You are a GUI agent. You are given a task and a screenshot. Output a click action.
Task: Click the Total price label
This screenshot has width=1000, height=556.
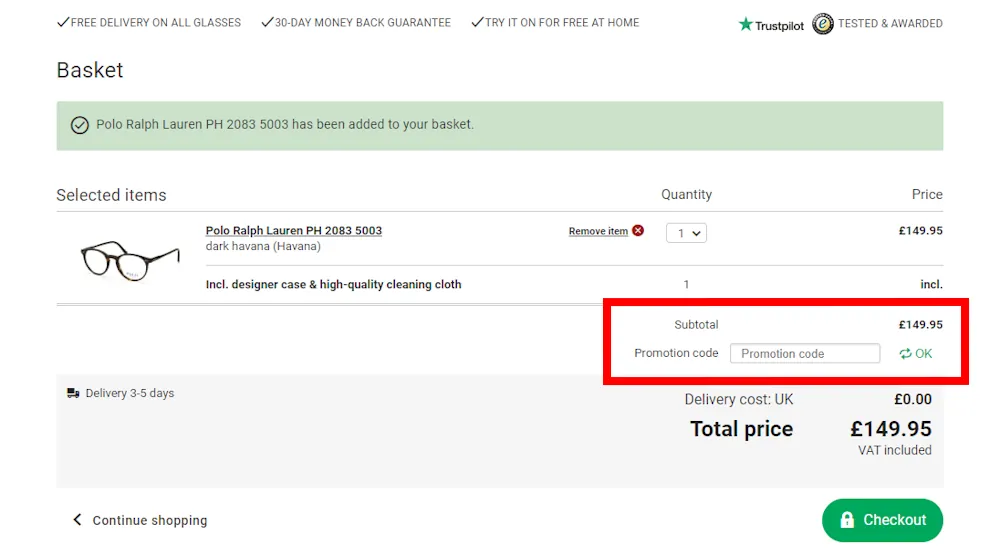click(741, 429)
